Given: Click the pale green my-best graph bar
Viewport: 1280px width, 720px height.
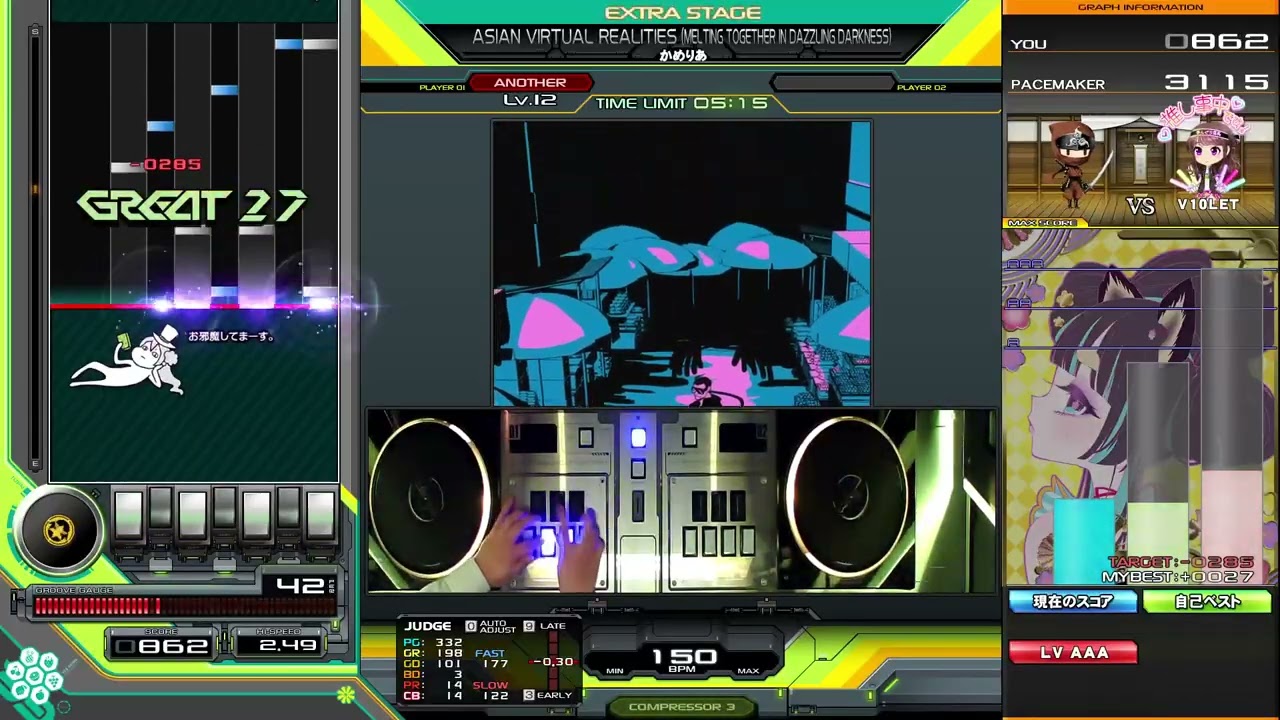Looking at the screenshot, I should pyautogui.click(x=1158, y=543).
